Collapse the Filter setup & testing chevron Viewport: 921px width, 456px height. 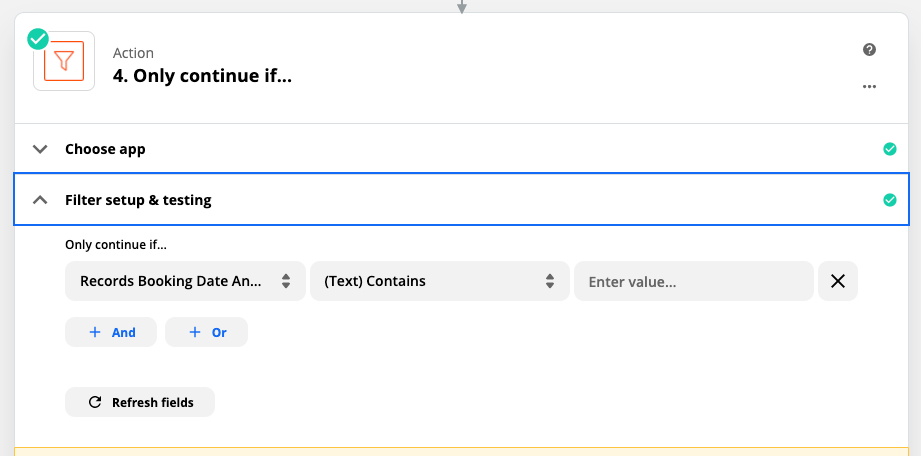click(40, 200)
